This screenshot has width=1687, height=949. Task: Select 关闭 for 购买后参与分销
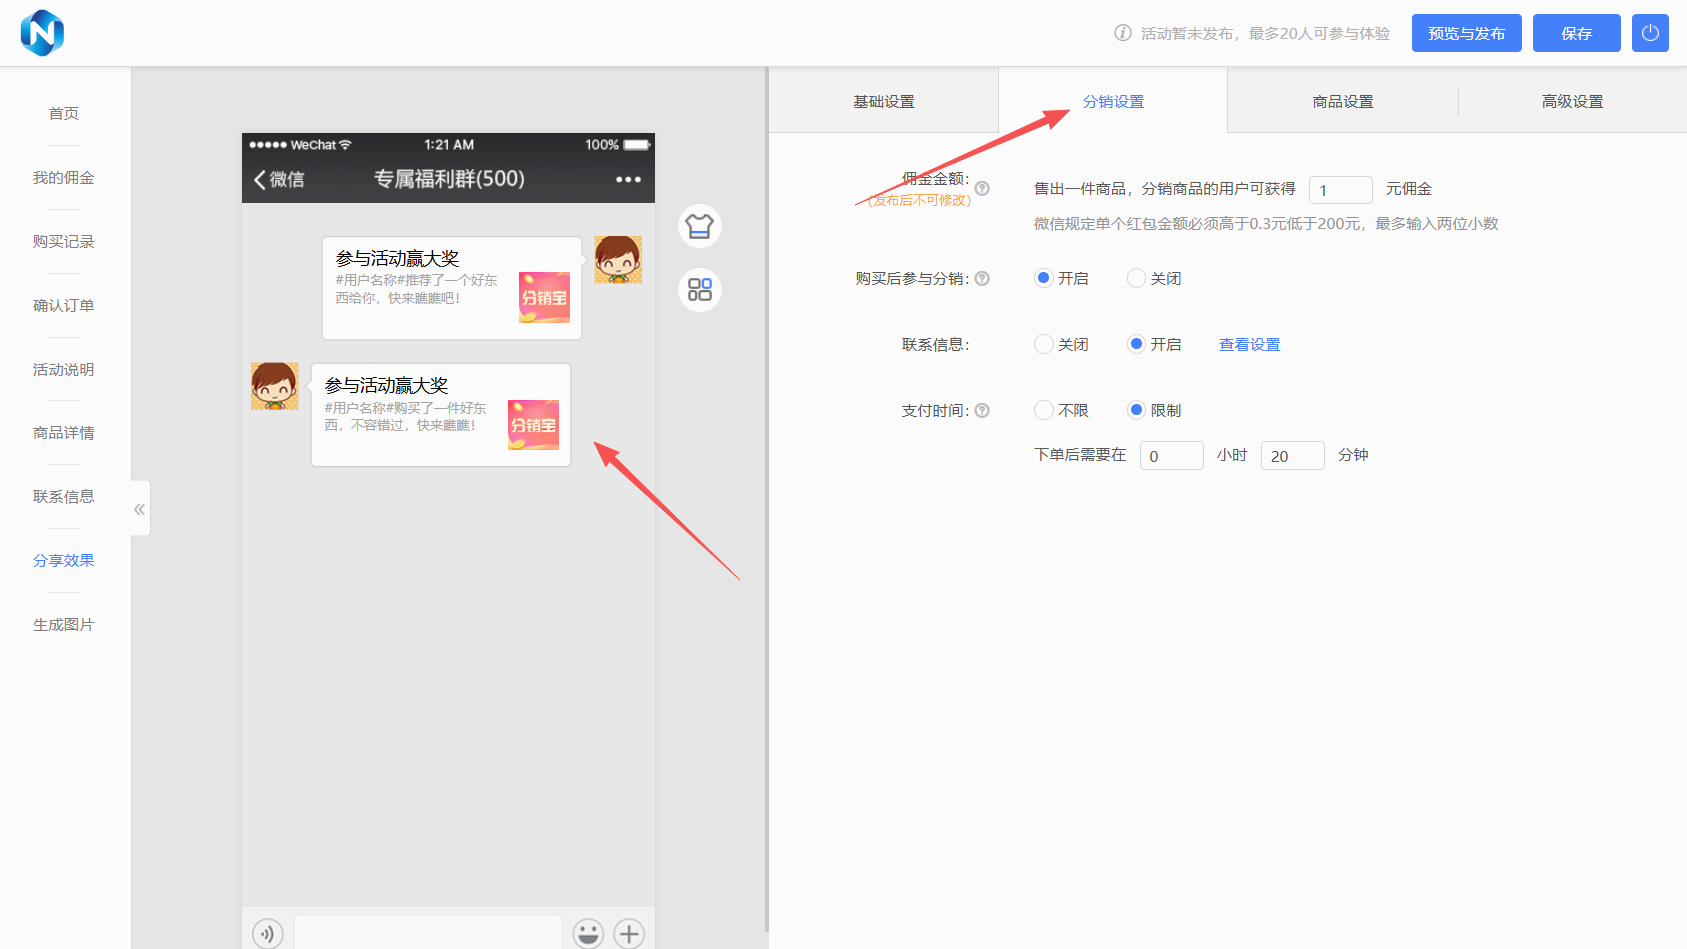click(1136, 278)
